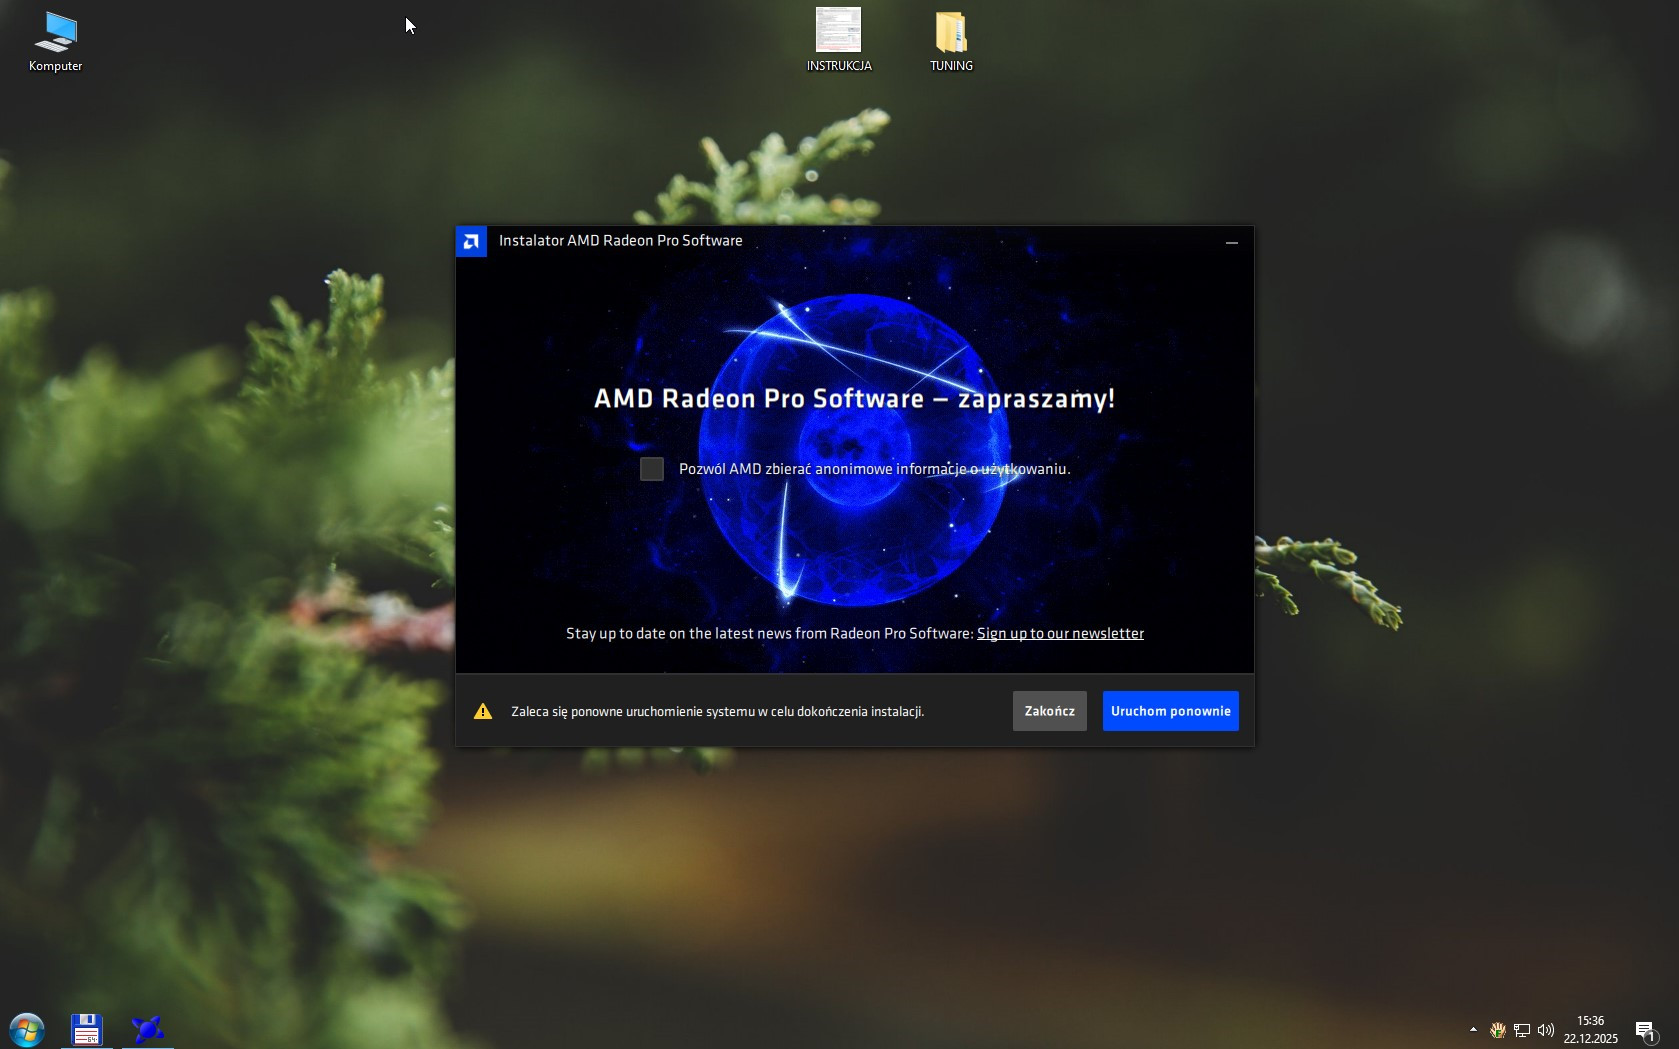Open the volume speaker tray icon
This screenshot has height=1049, width=1679.
[1546, 1030]
